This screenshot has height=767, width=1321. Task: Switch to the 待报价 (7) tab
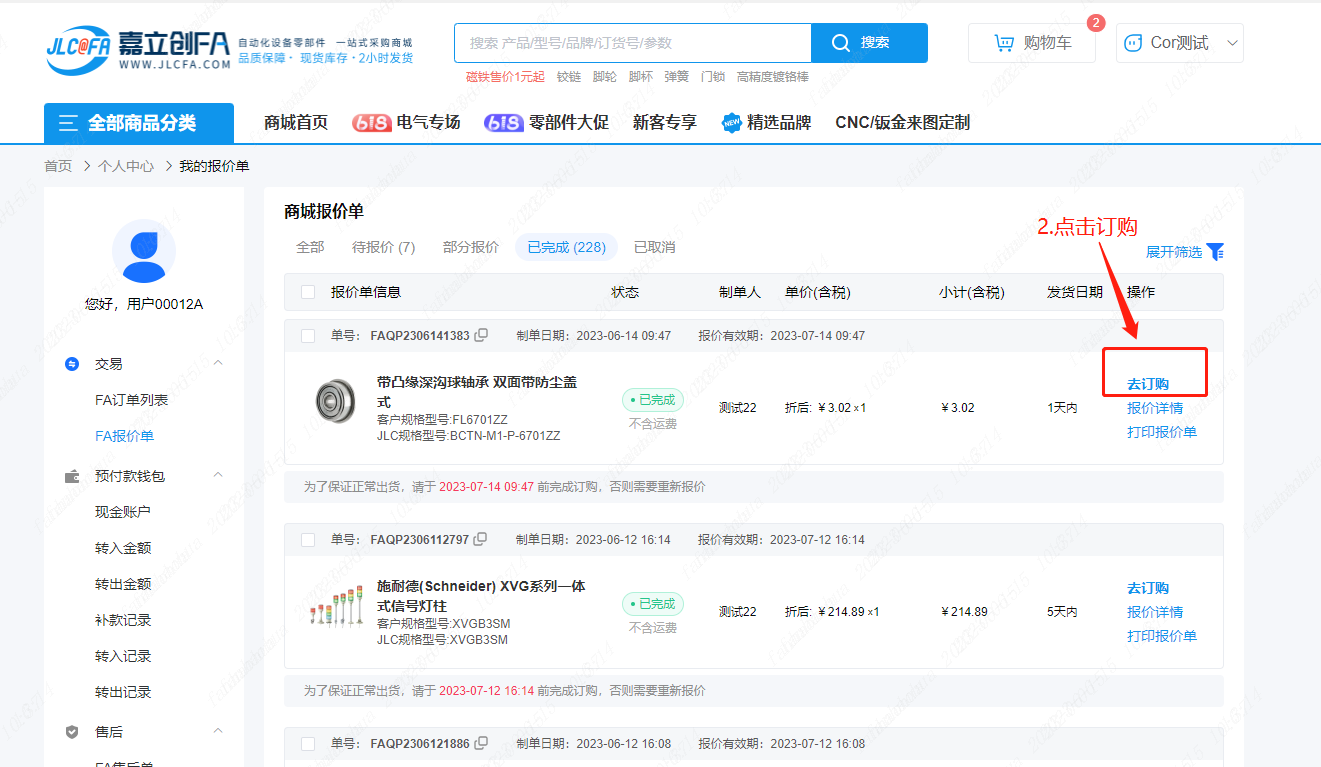(383, 247)
